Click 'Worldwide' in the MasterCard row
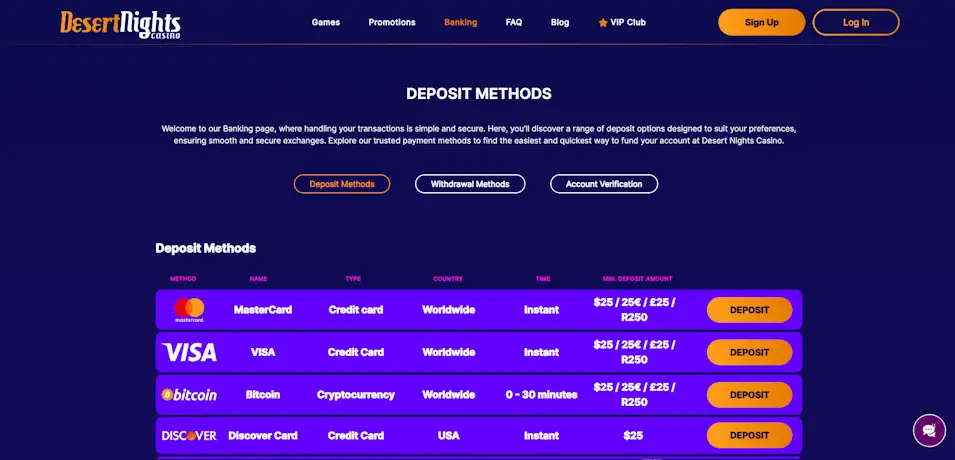Viewport: 955px width, 460px height. tap(448, 310)
